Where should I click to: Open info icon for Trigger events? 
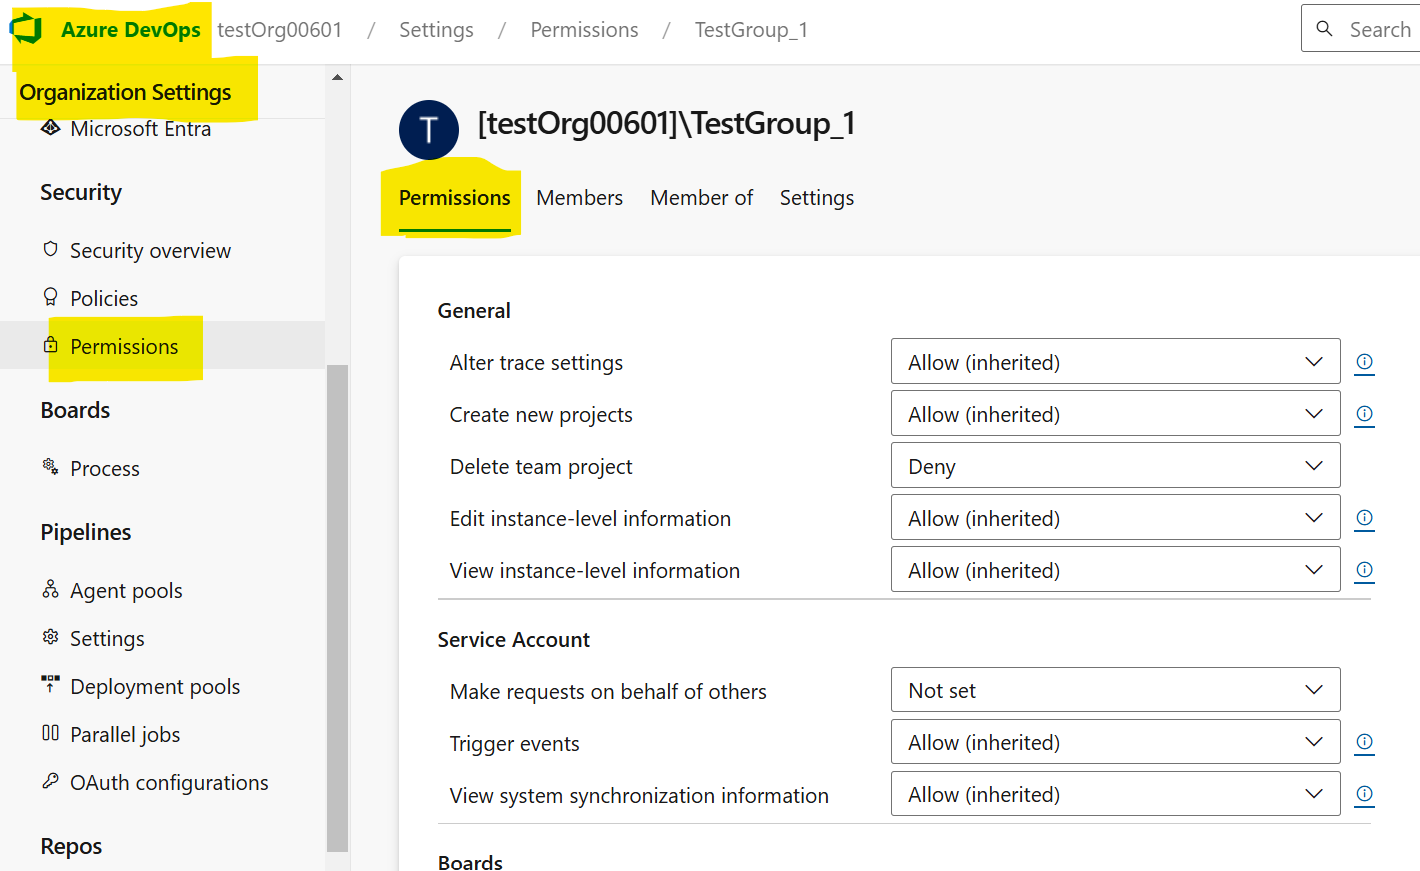[x=1364, y=742]
